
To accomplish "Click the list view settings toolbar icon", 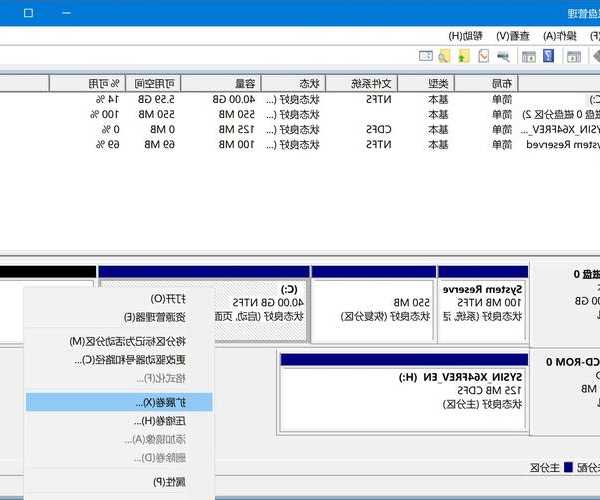I will coord(426,56).
